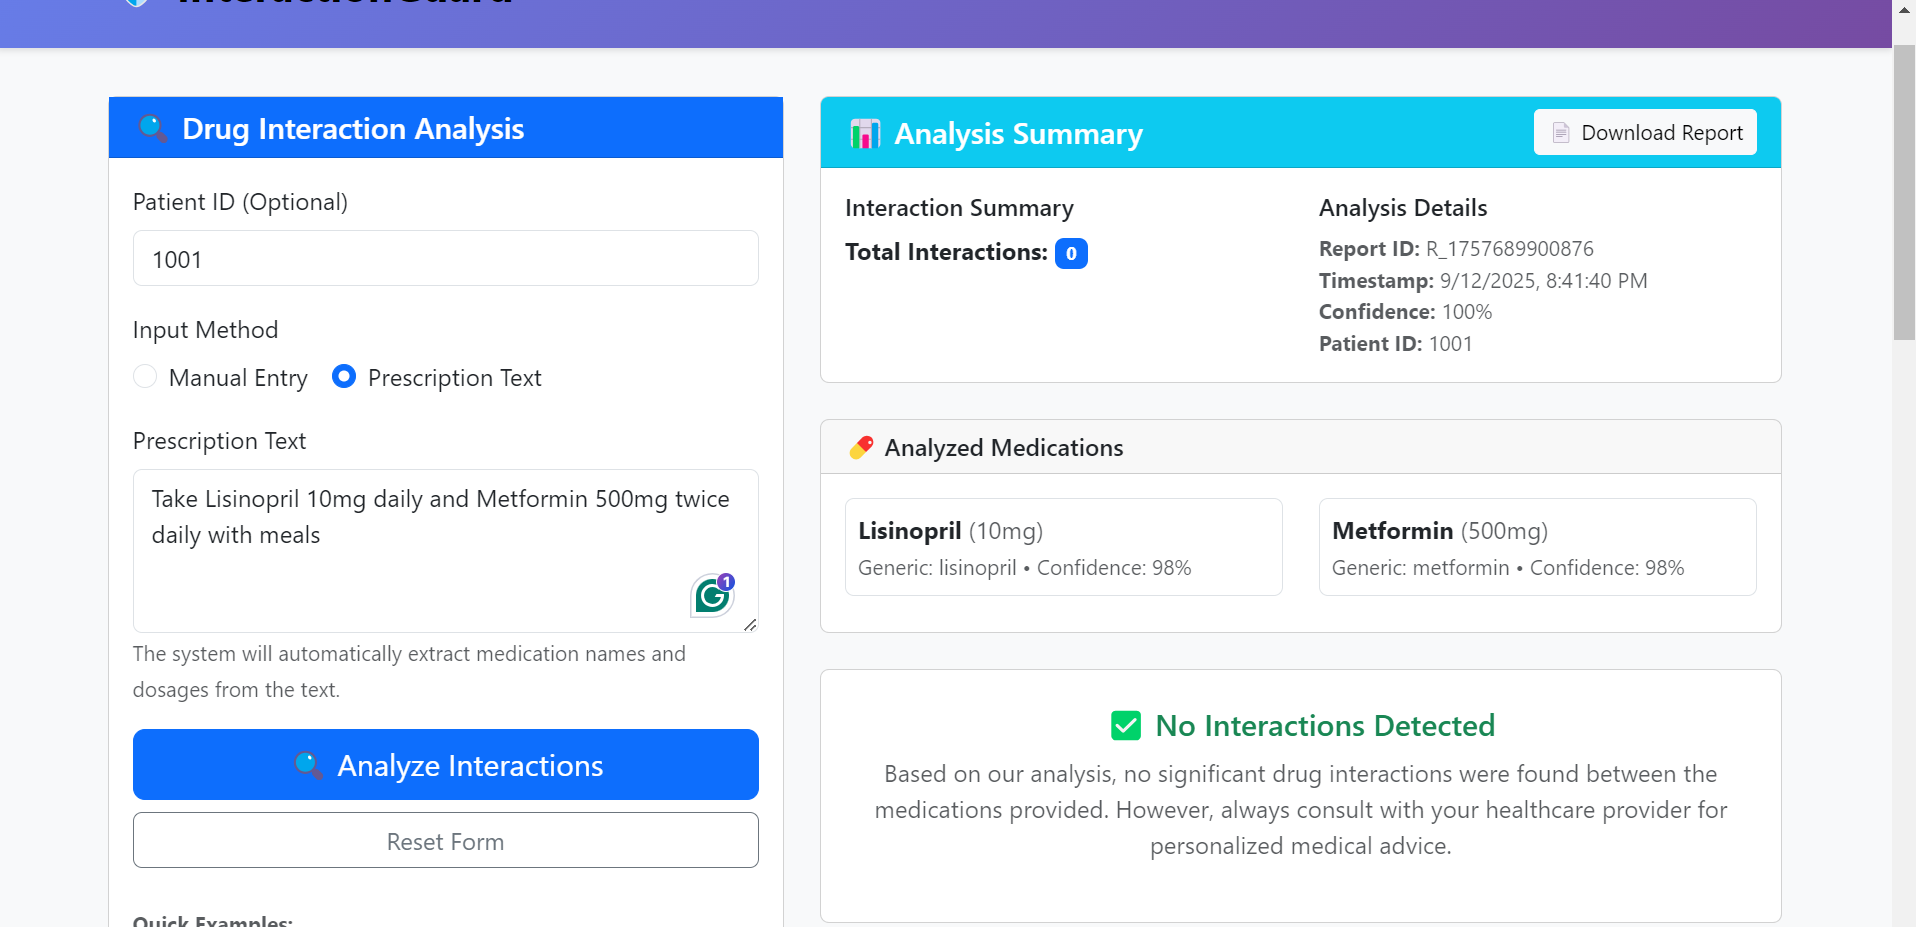Select the Metformin medication card
This screenshot has height=927, width=1916.
(x=1537, y=547)
